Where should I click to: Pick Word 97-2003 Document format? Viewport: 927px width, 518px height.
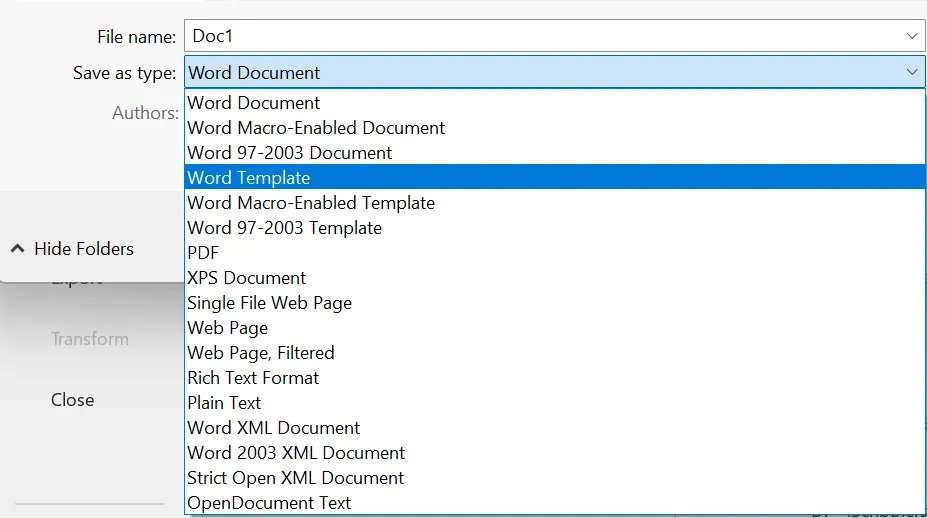coord(555,153)
